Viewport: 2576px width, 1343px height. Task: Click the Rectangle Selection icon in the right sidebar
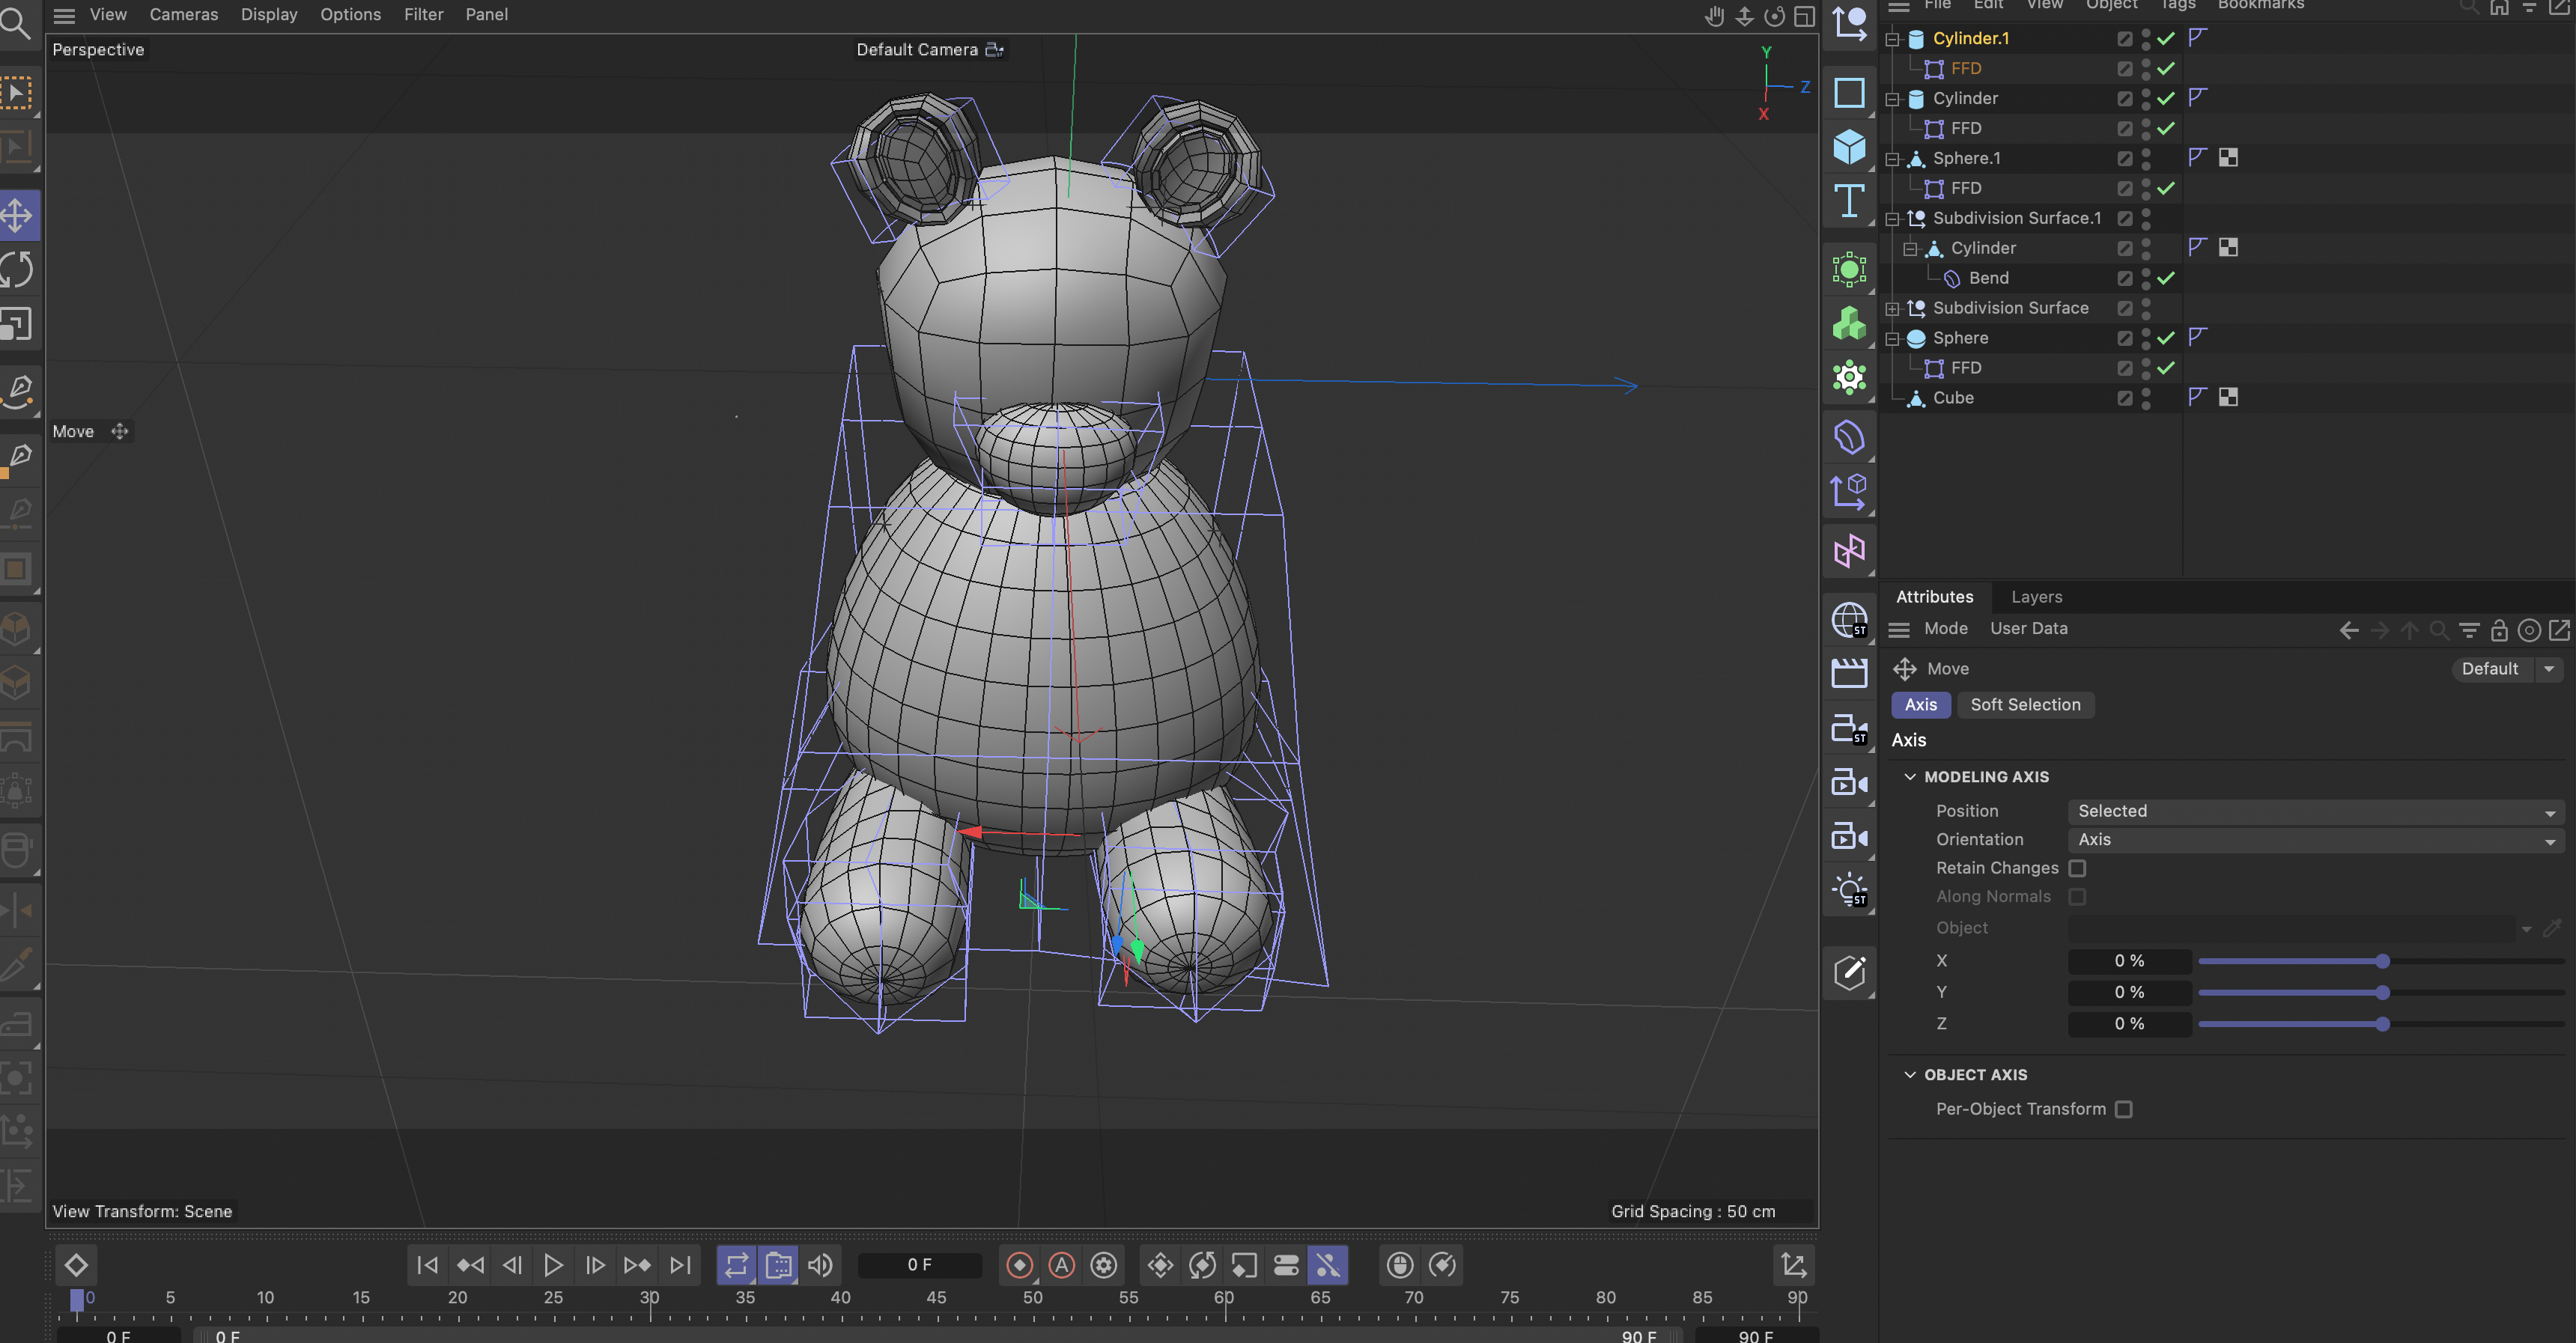point(1849,92)
